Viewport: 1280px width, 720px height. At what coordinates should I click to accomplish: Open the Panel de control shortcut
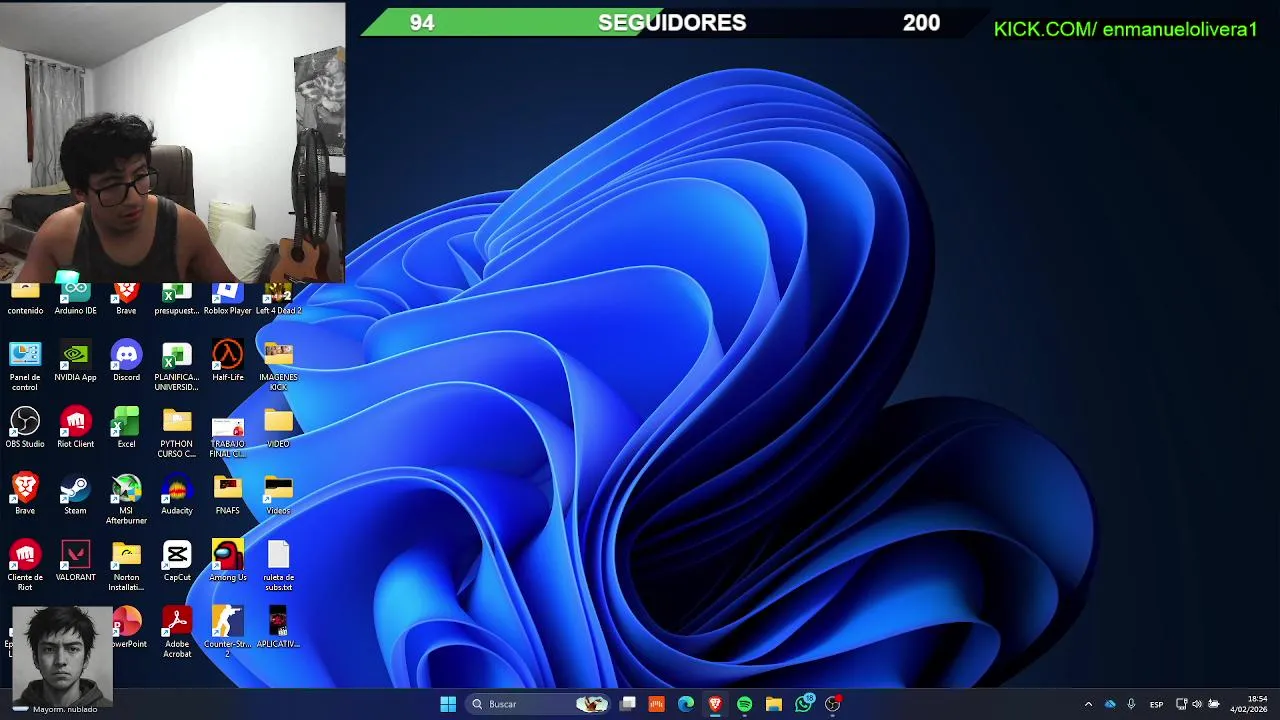(x=25, y=366)
